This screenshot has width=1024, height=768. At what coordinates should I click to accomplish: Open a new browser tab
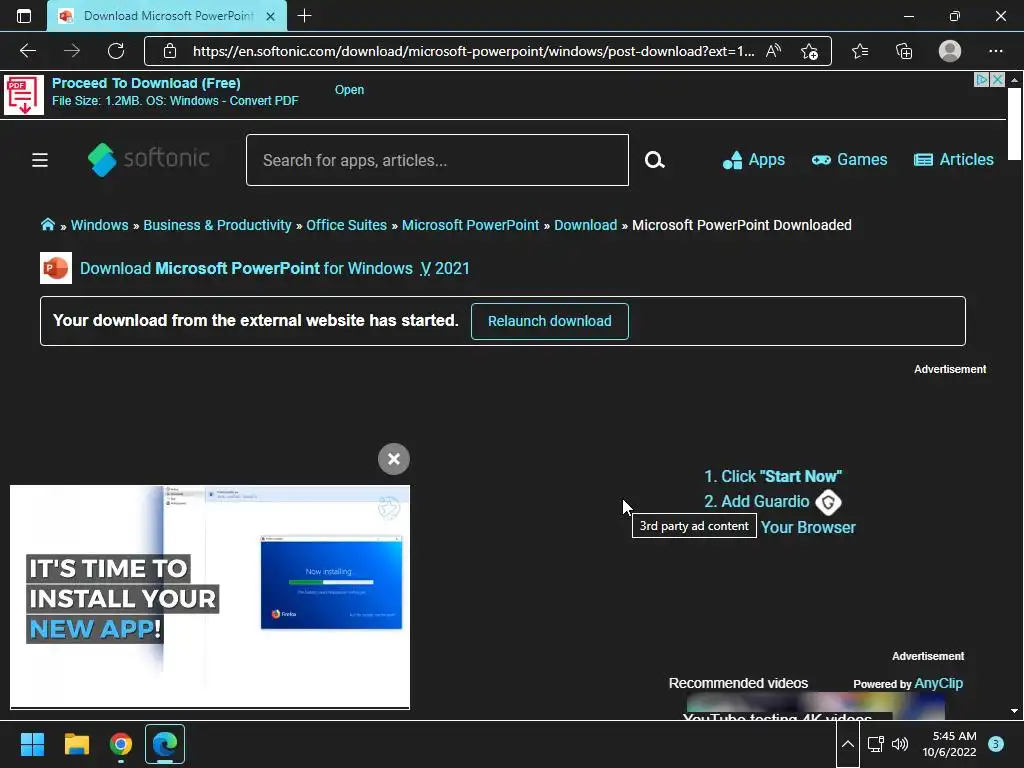(x=304, y=16)
